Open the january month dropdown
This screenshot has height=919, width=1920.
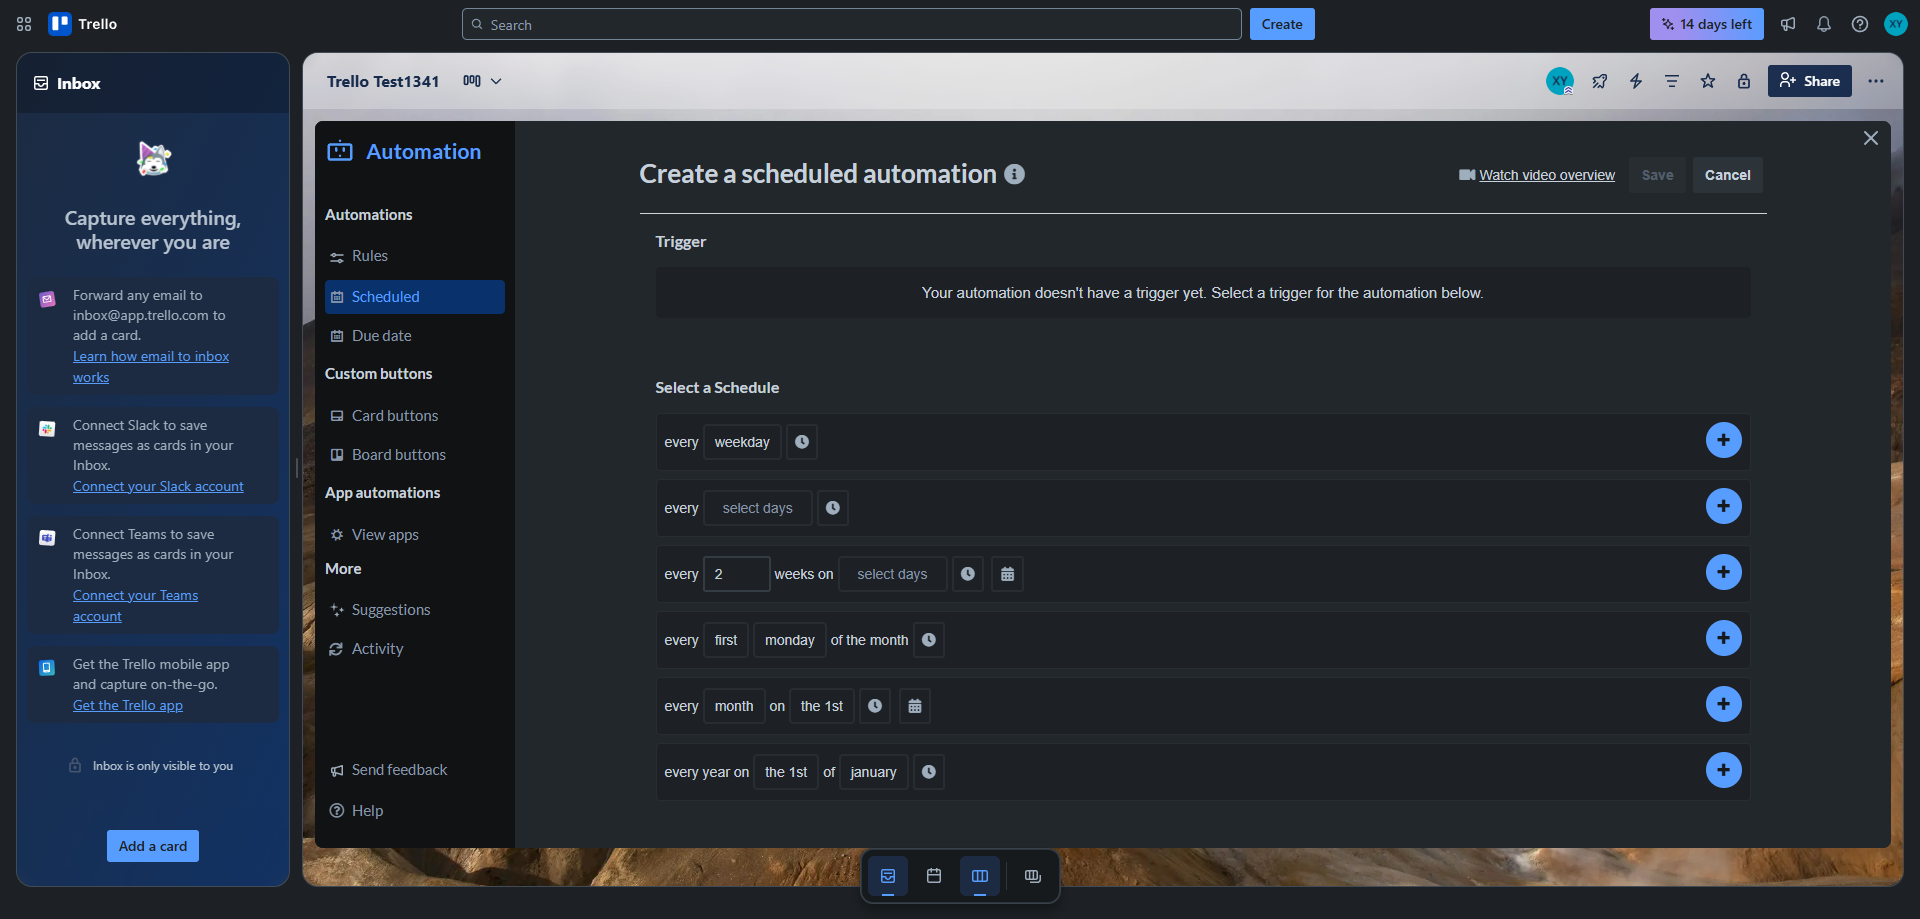click(x=874, y=772)
